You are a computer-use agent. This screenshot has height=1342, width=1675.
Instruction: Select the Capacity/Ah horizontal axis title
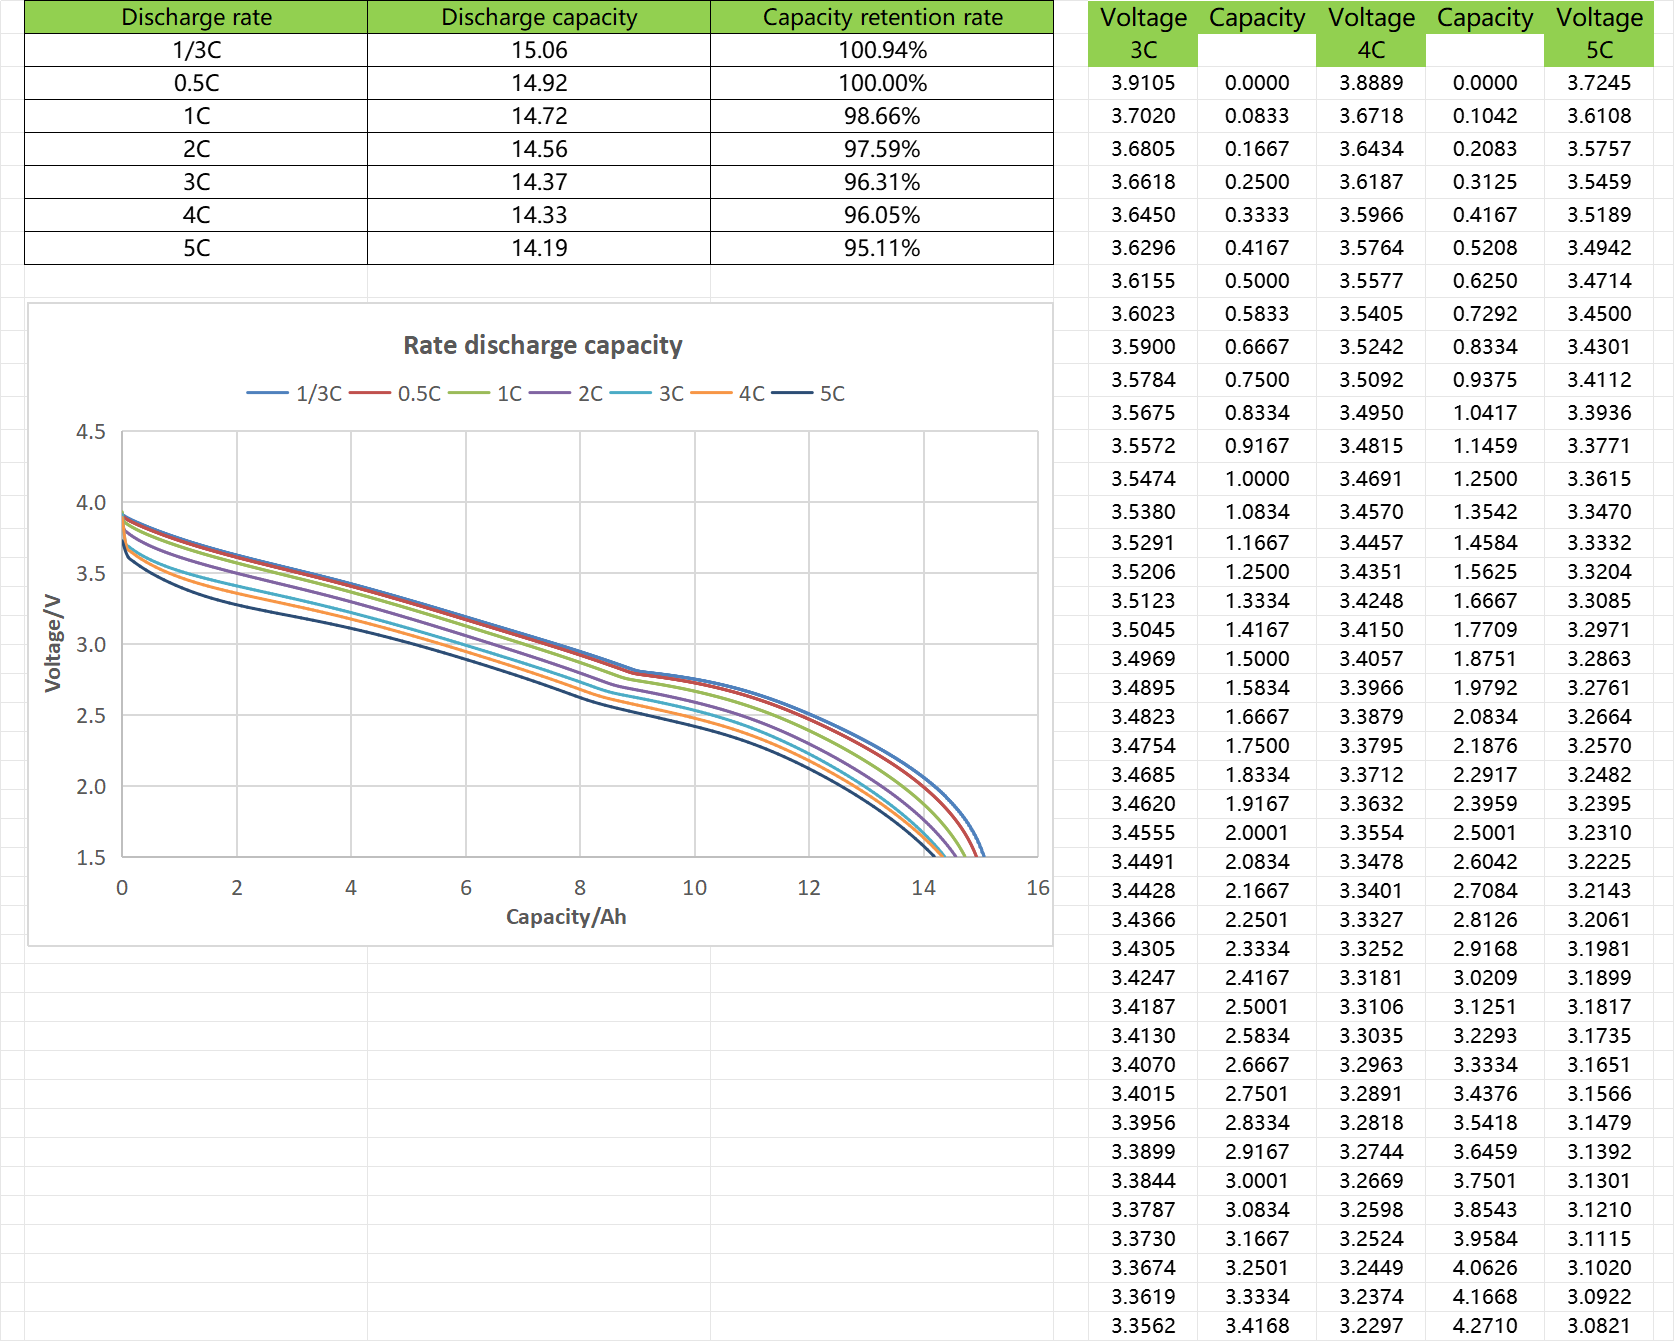point(565,917)
